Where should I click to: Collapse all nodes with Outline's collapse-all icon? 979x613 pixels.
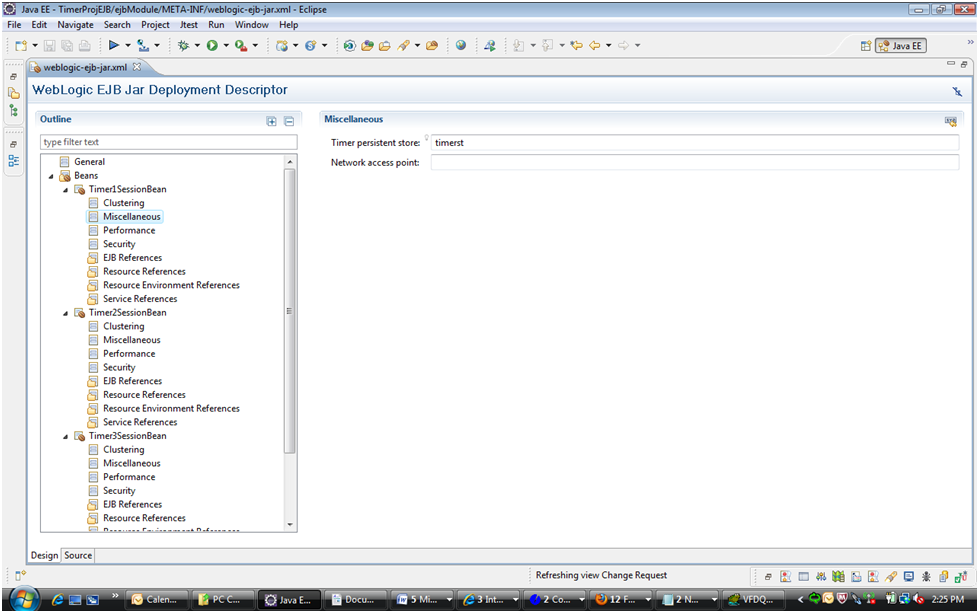tap(289, 120)
